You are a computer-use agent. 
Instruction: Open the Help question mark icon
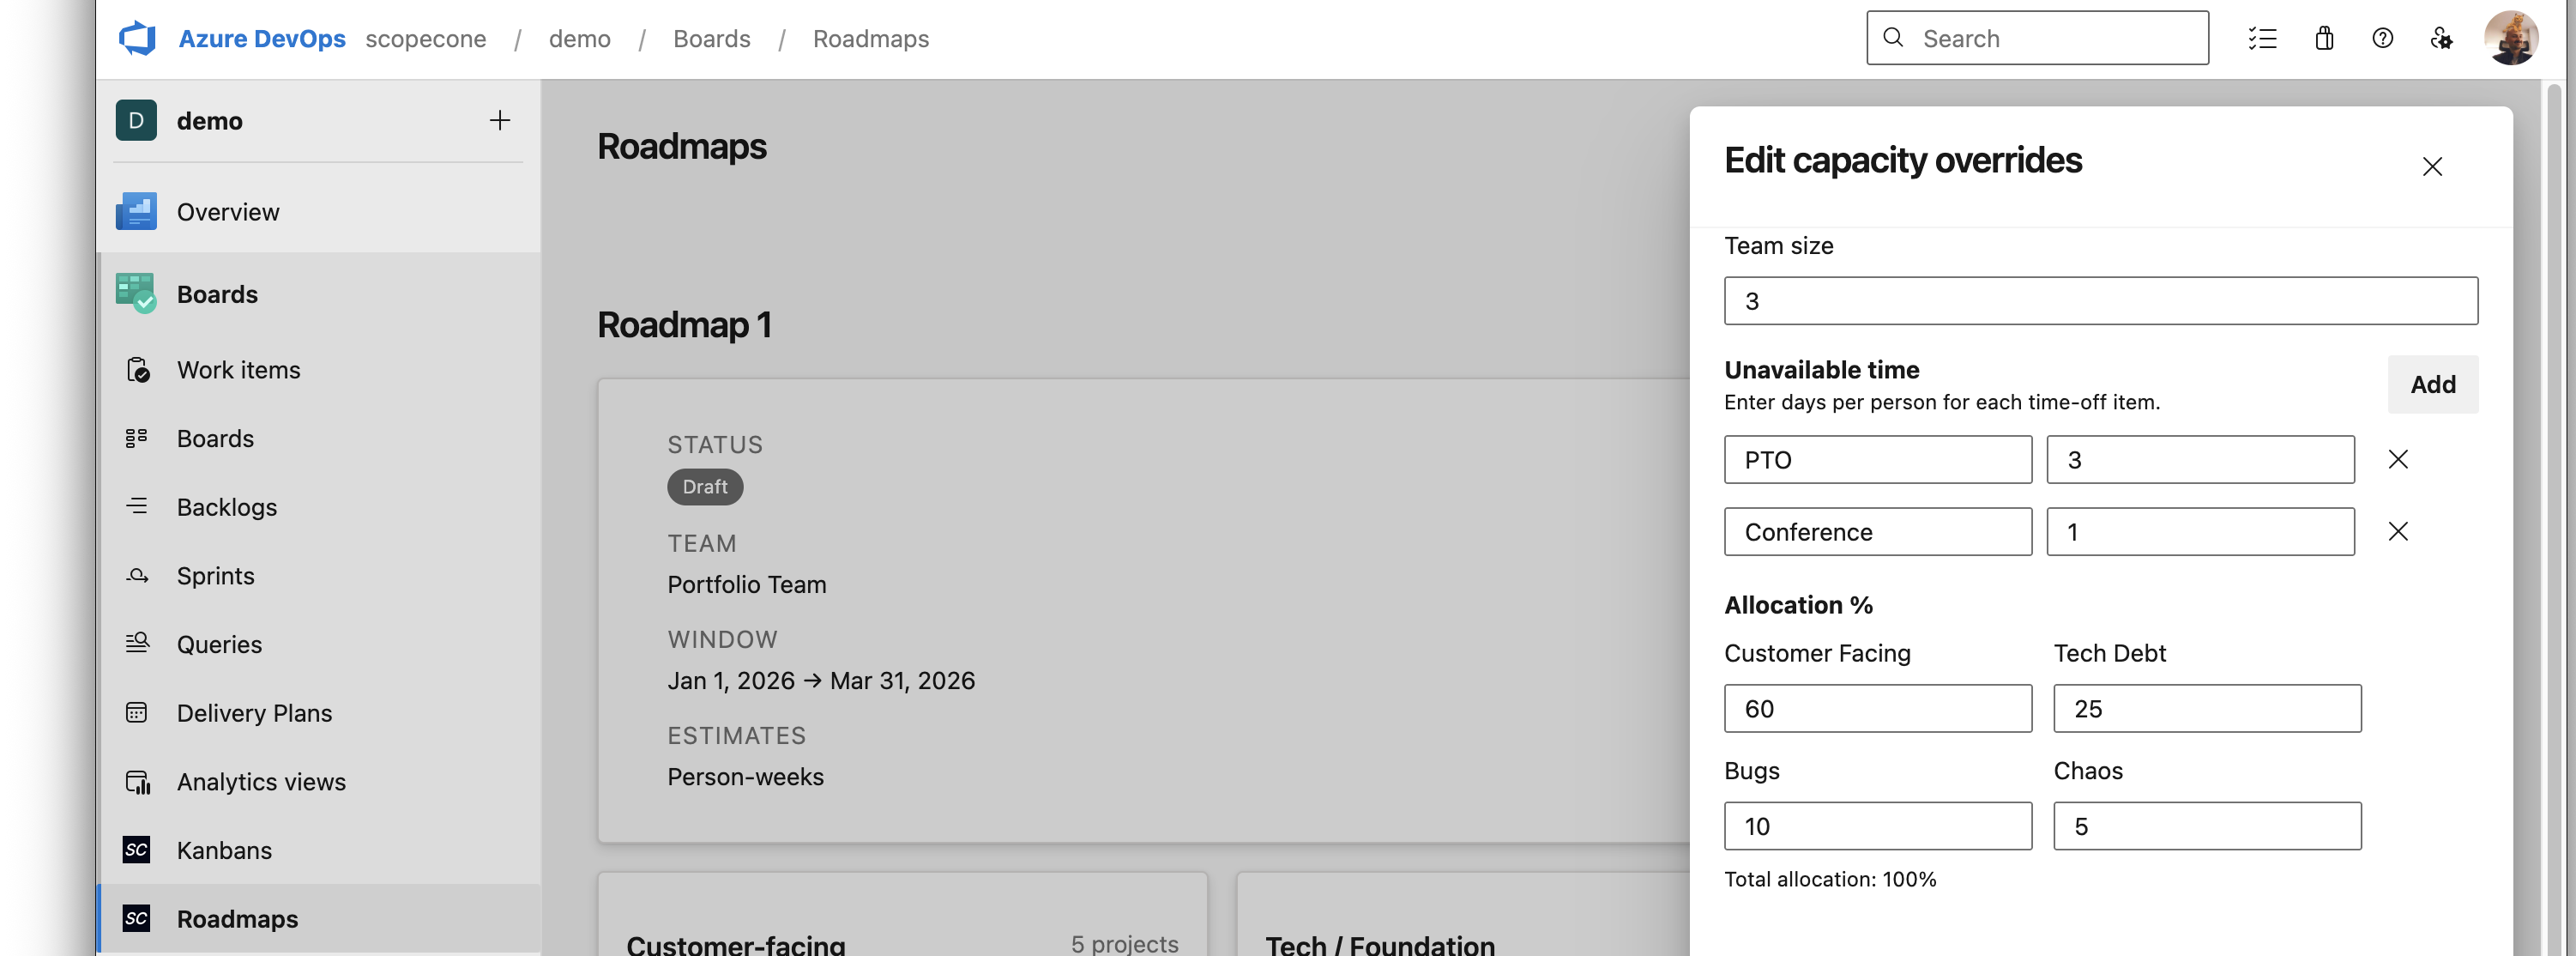pos(2382,38)
